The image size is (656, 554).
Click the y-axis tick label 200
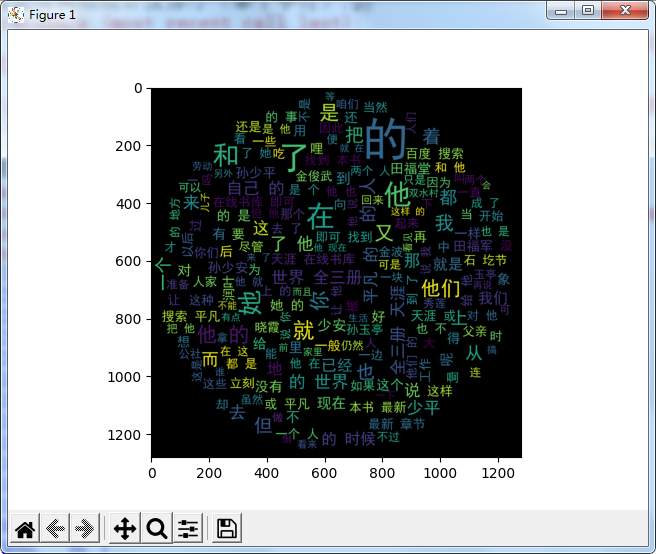128,146
